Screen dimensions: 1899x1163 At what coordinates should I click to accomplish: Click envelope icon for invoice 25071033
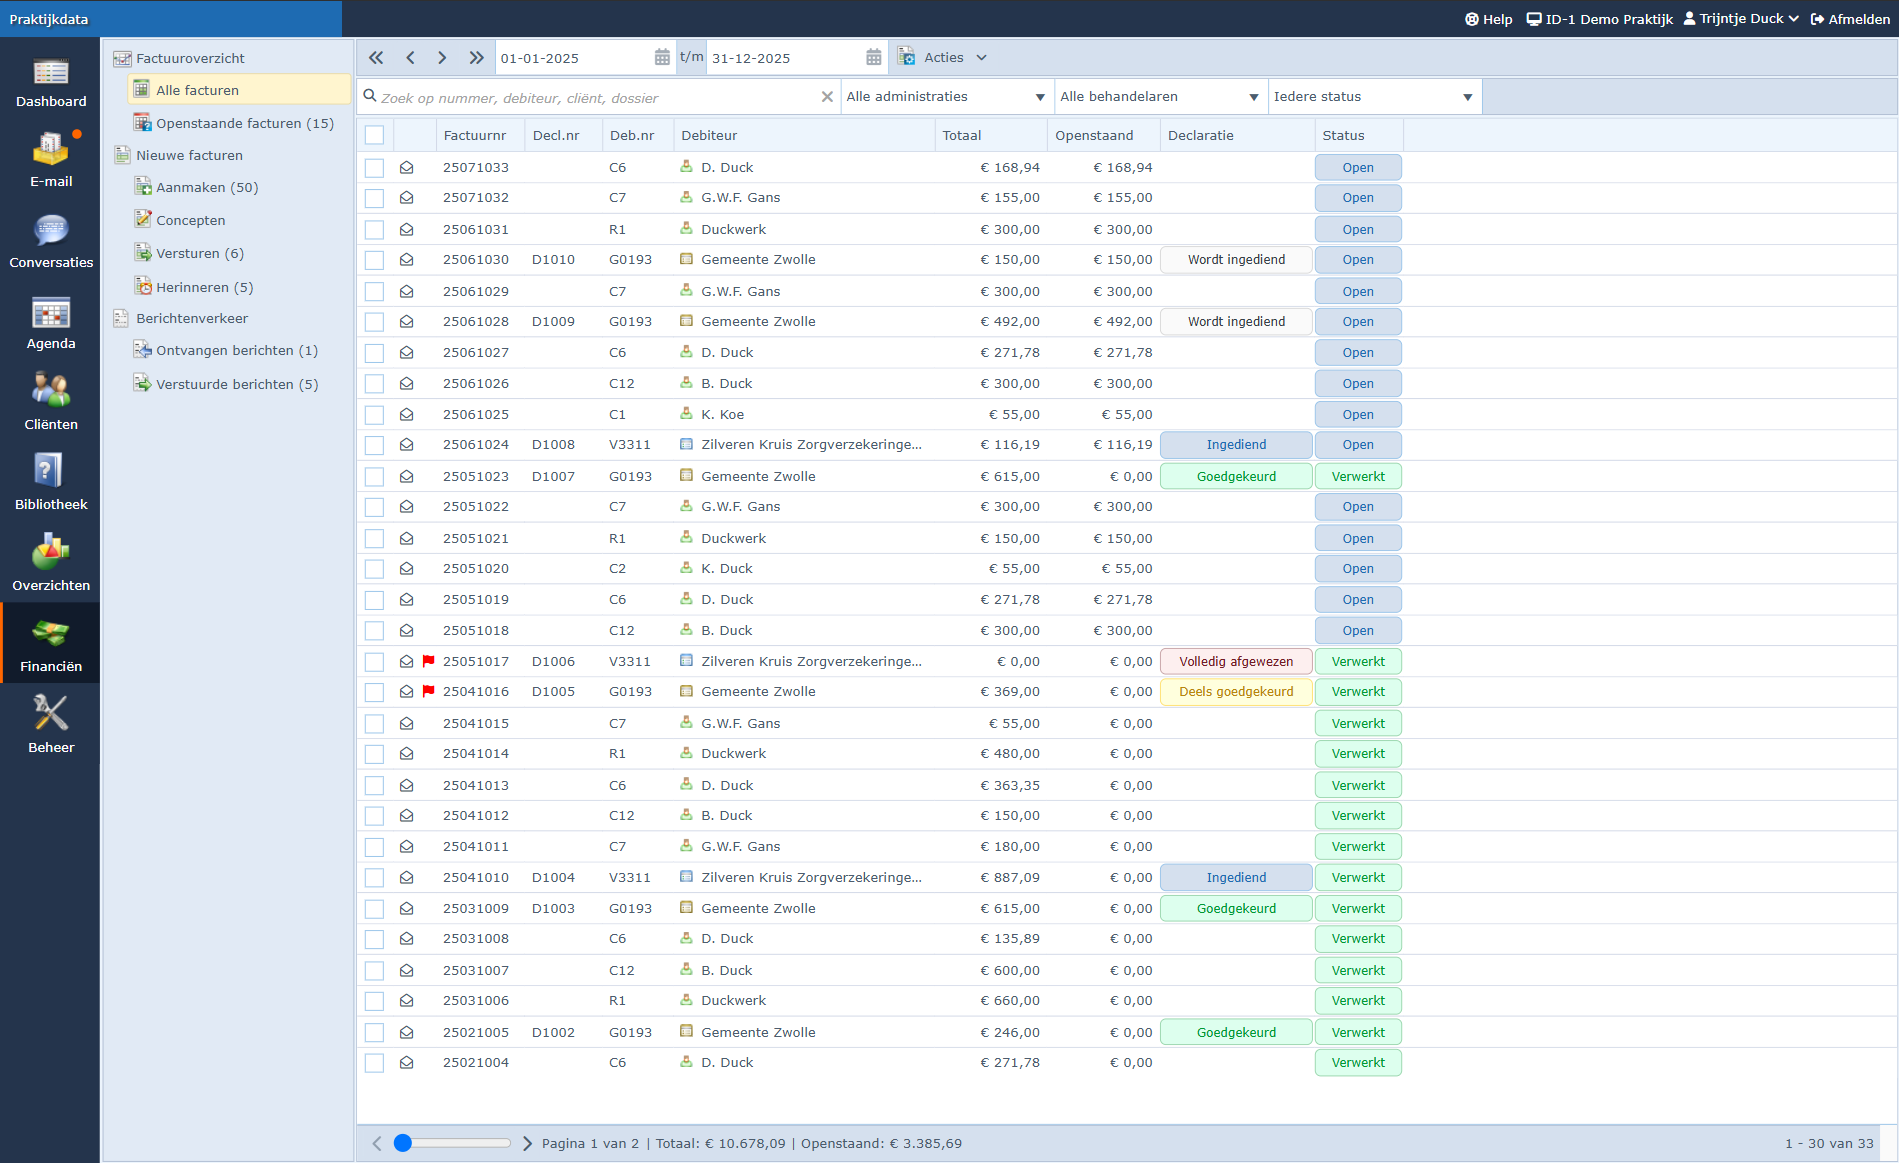pyautogui.click(x=407, y=168)
